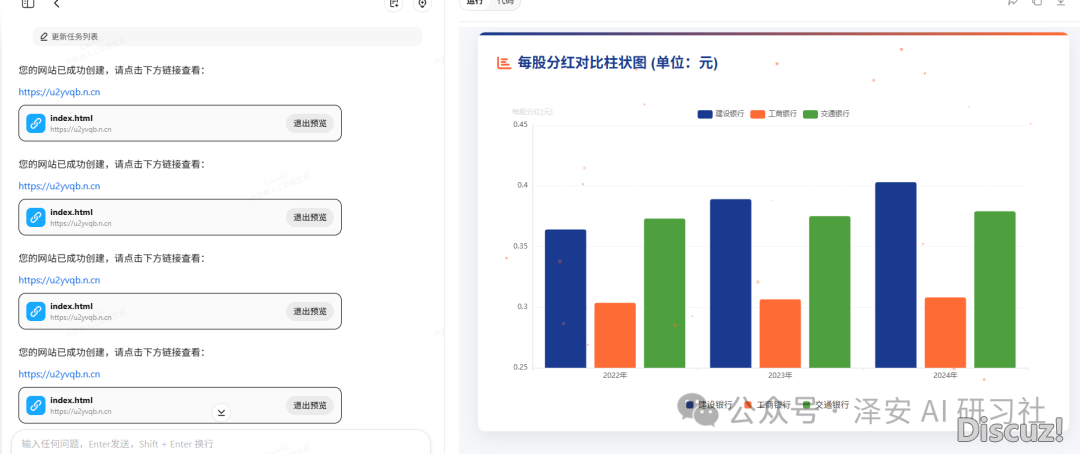The width and height of the screenshot is (1080, 454).
Task: Click the back arrow icon
Action: [x=56, y=4]
